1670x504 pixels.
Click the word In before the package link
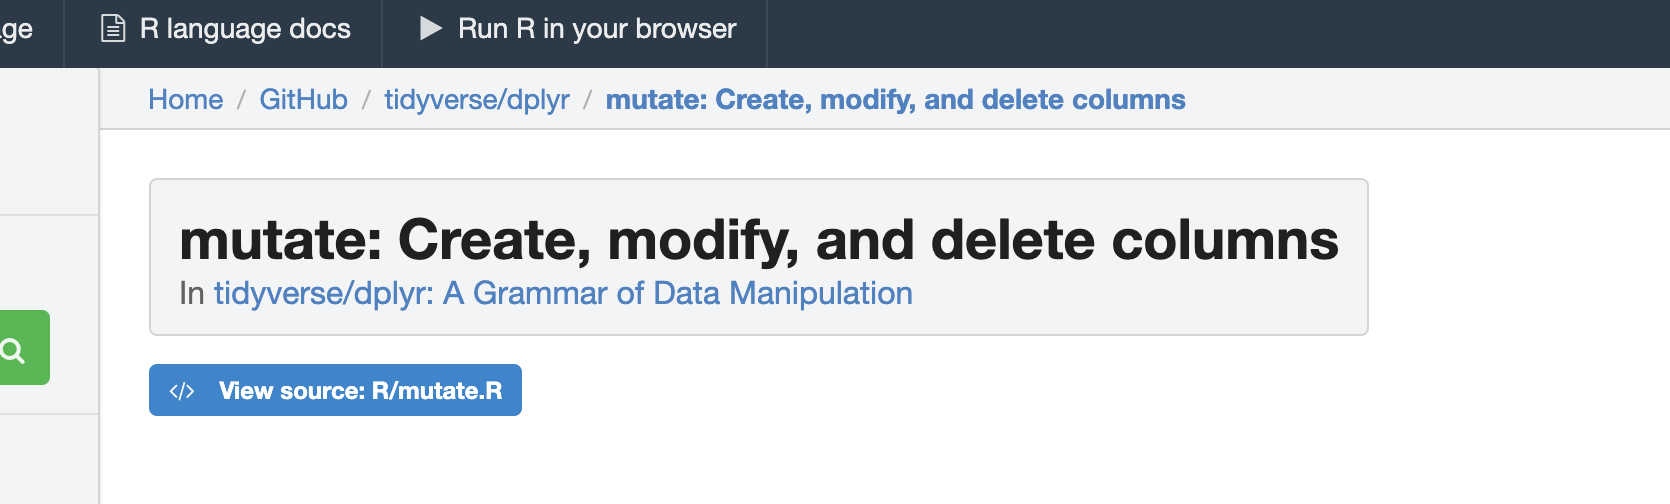coord(192,293)
